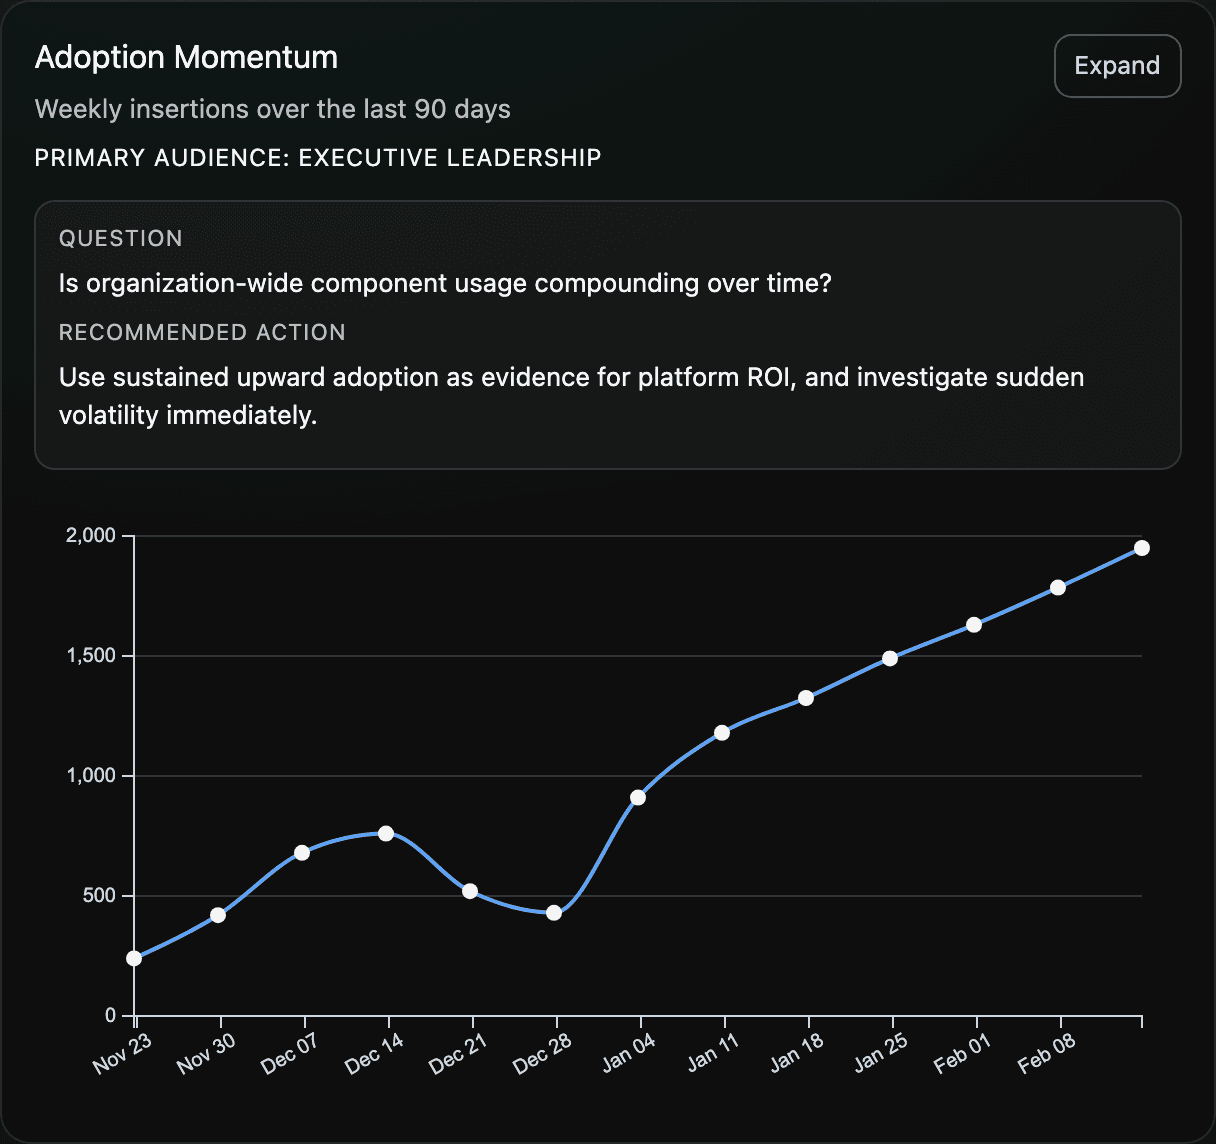Select the Nov 30 data point
Image resolution: width=1216 pixels, height=1144 pixels.
[x=218, y=914]
